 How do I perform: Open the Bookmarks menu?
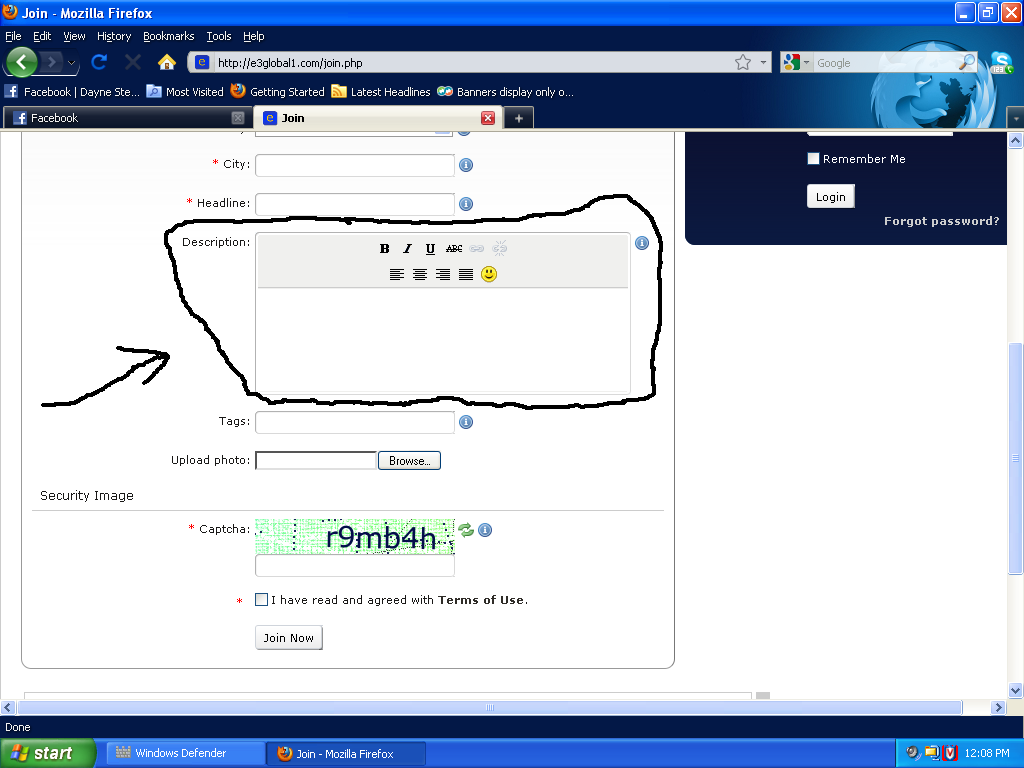pos(168,36)
